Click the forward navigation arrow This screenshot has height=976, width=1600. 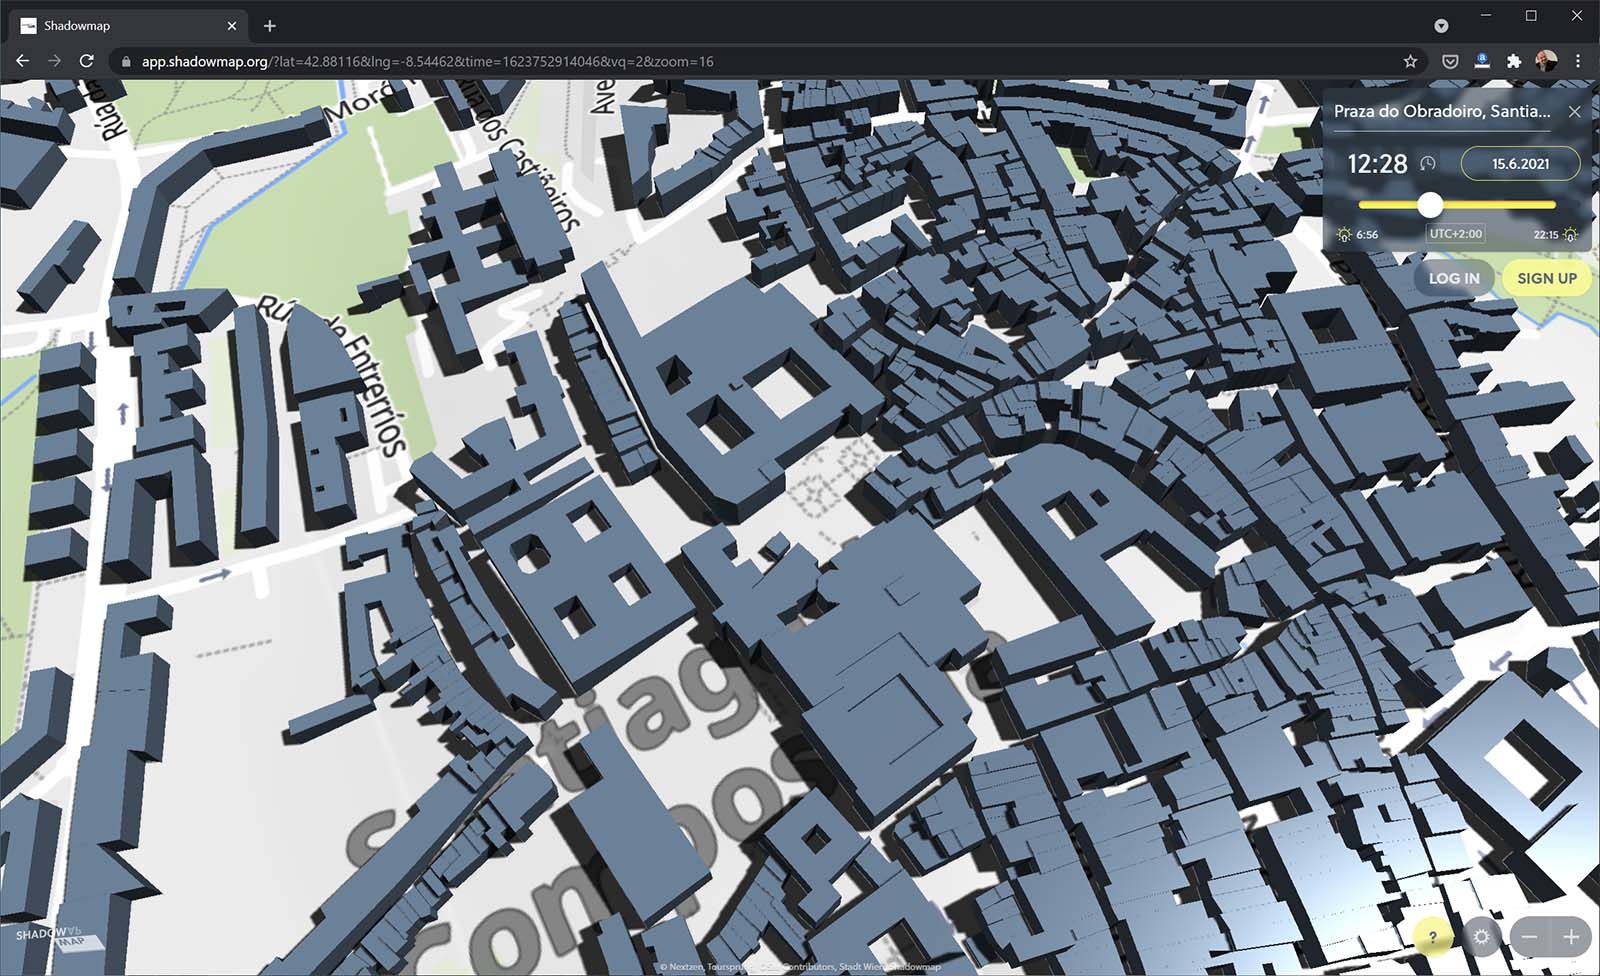click(55, 61)
